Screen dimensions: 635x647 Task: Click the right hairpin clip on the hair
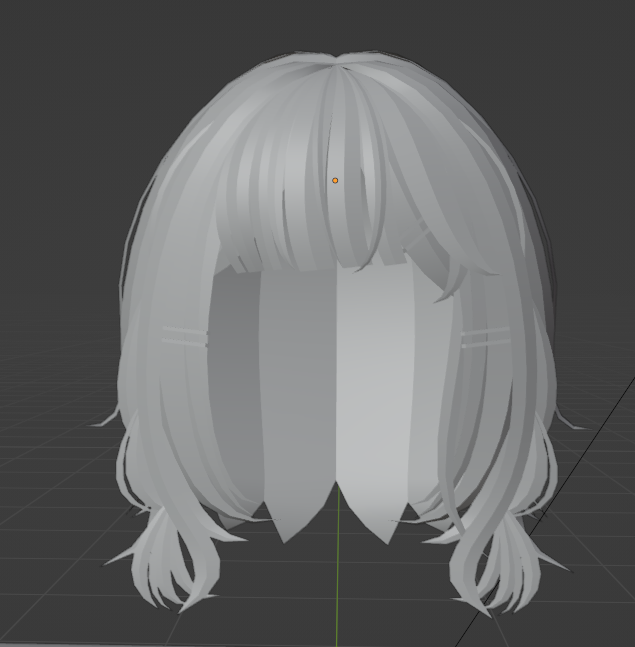(486, 337)
